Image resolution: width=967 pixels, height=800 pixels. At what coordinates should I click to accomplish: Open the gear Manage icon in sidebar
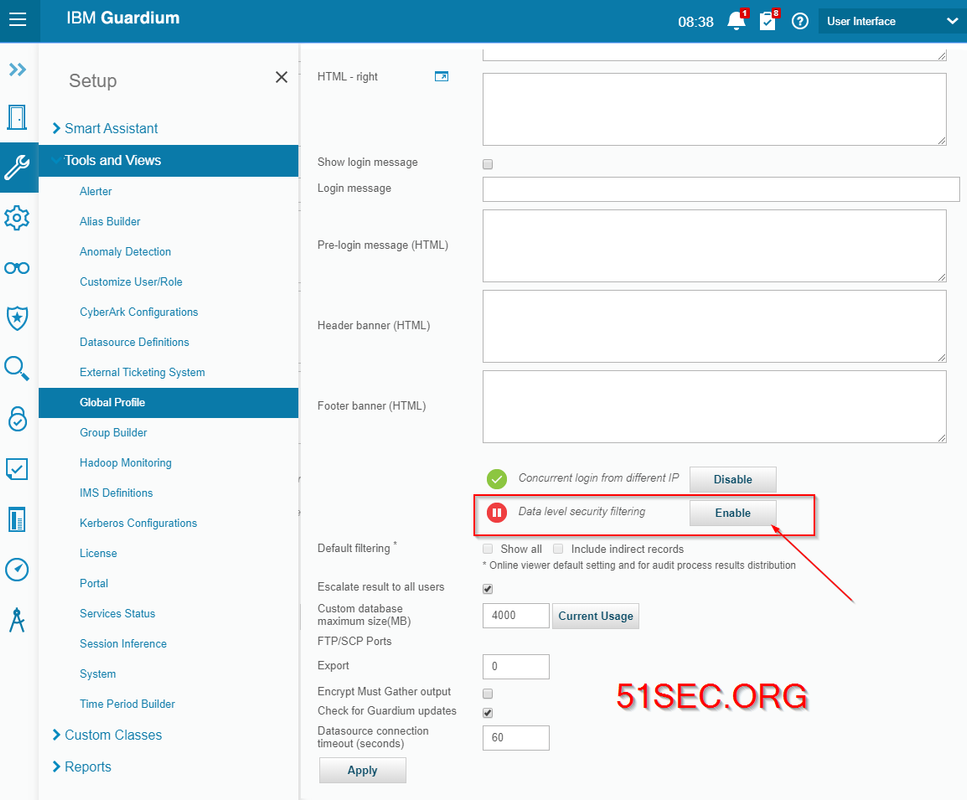17,218
